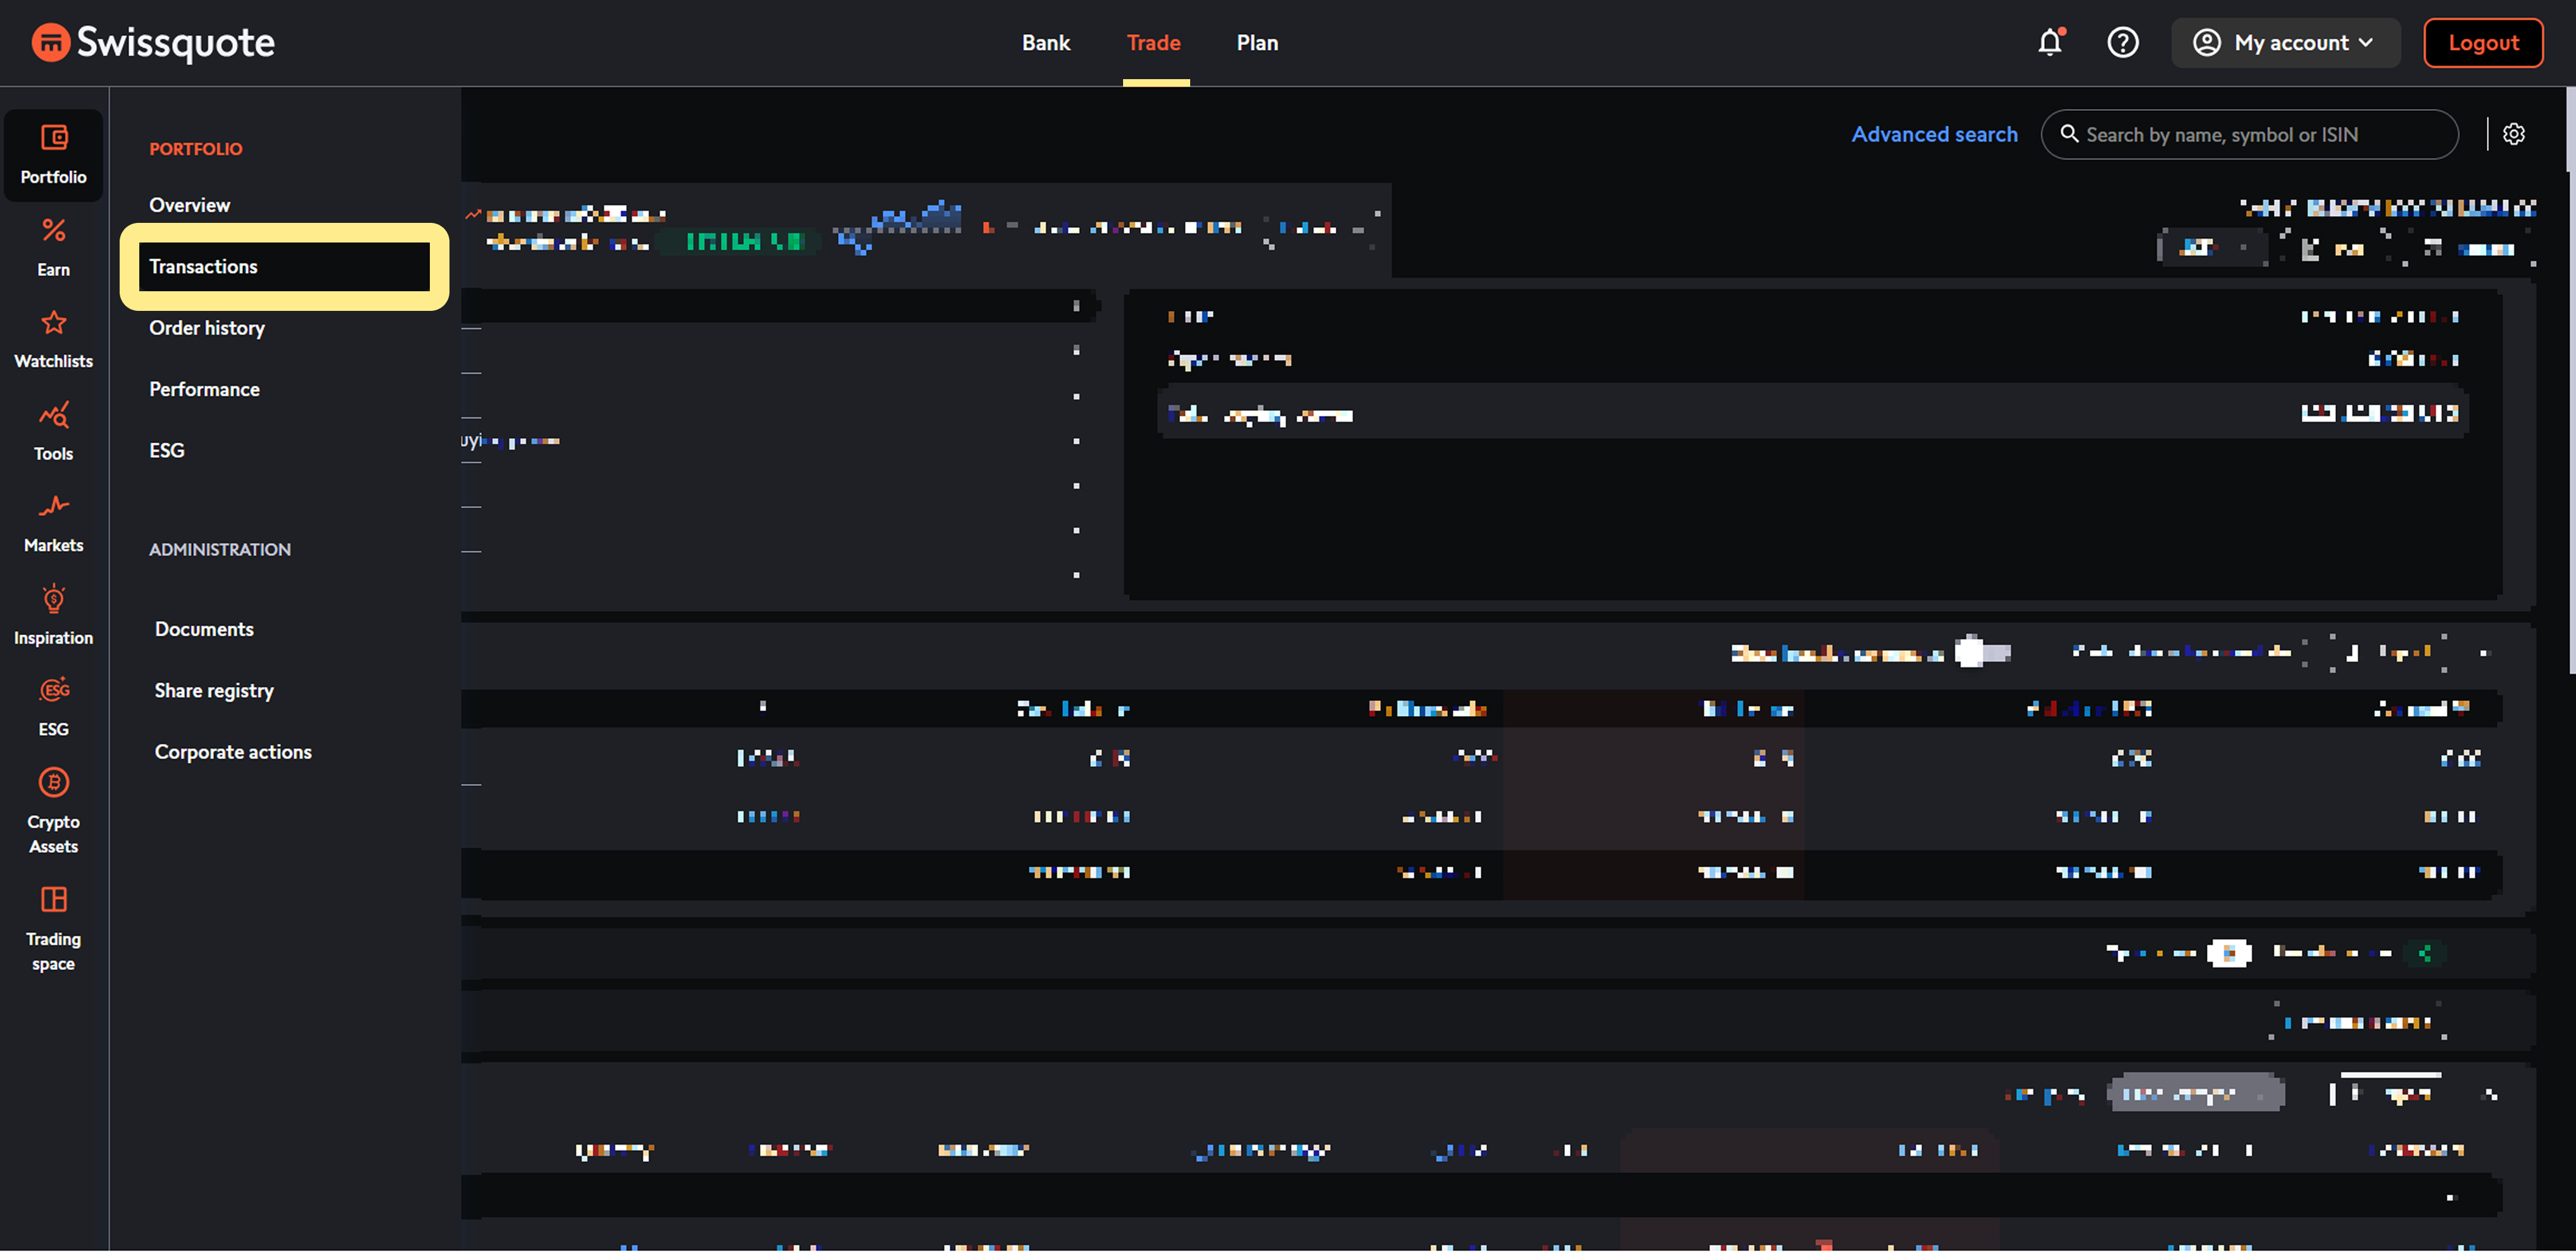This screenshot has height=1253, width=2576.
Task: Open the Inspiration lightbulb icon
Action: pos(53,614)
